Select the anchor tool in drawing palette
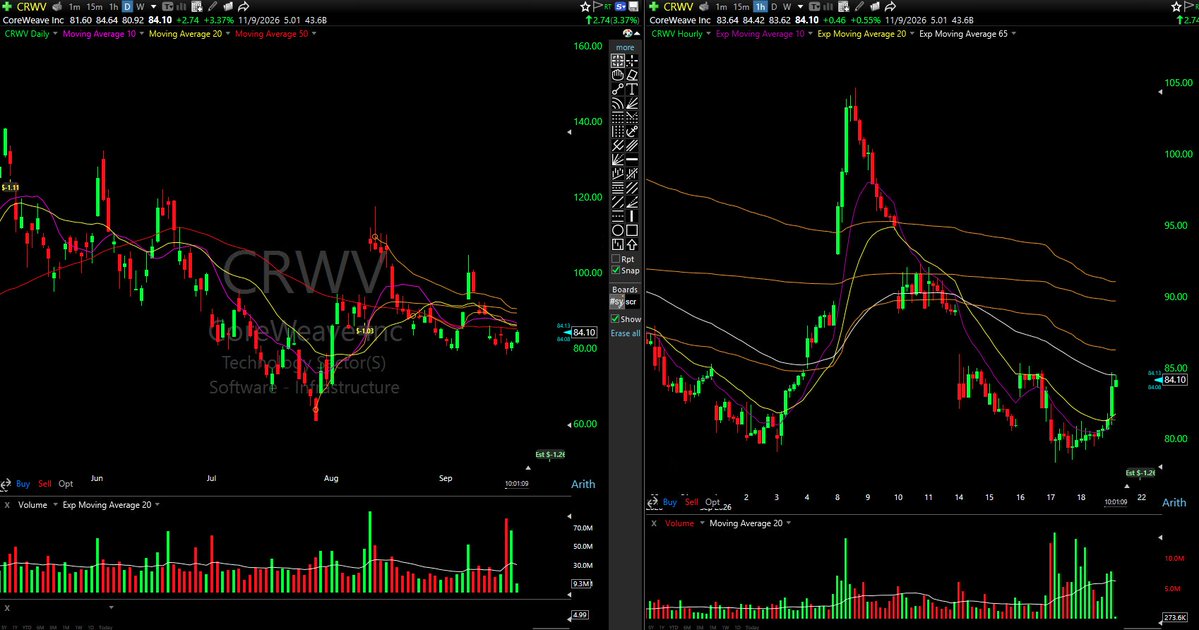The height and width of the screenshot is (630, 1199). (x=632, y=132)
